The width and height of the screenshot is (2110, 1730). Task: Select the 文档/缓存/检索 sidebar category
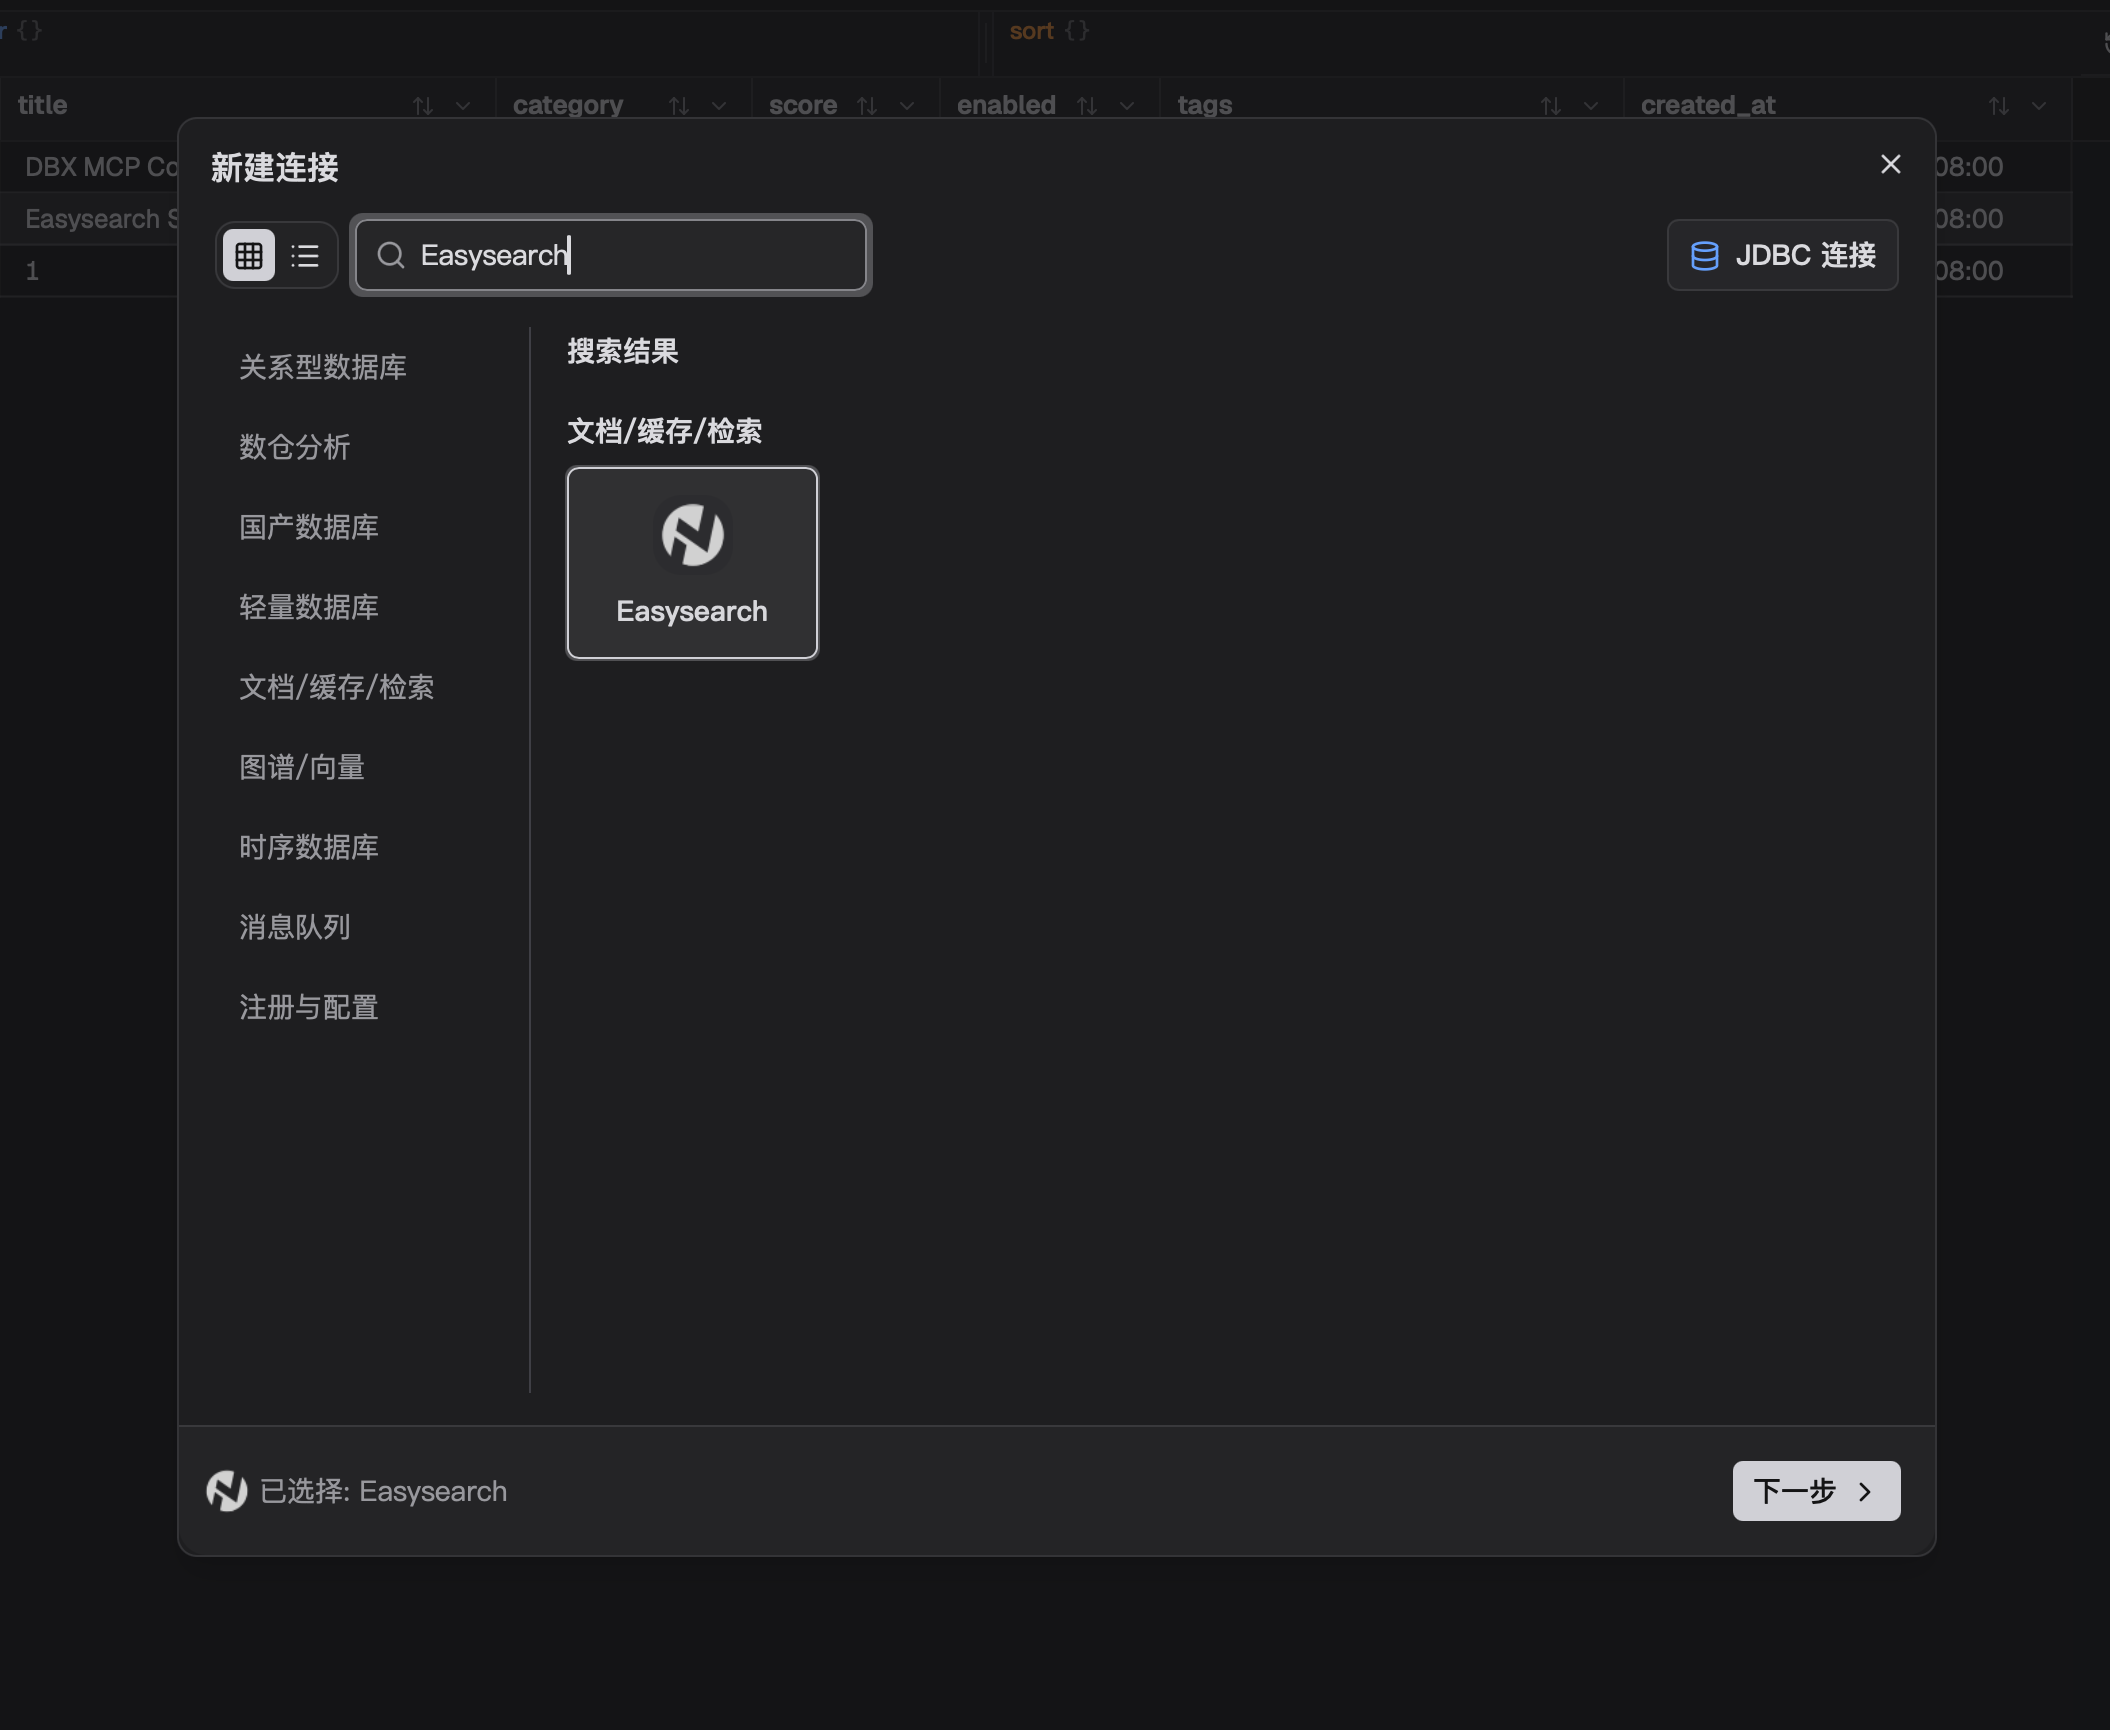tap(337, 687)
